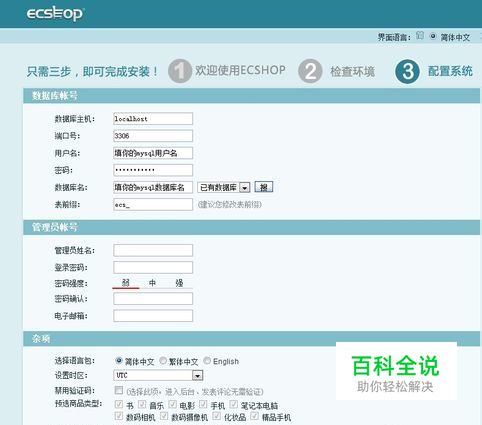Toggle the 精品手机 checkbox
The width and height of the screenshot is (482, 425).
(x=255, y=416)
